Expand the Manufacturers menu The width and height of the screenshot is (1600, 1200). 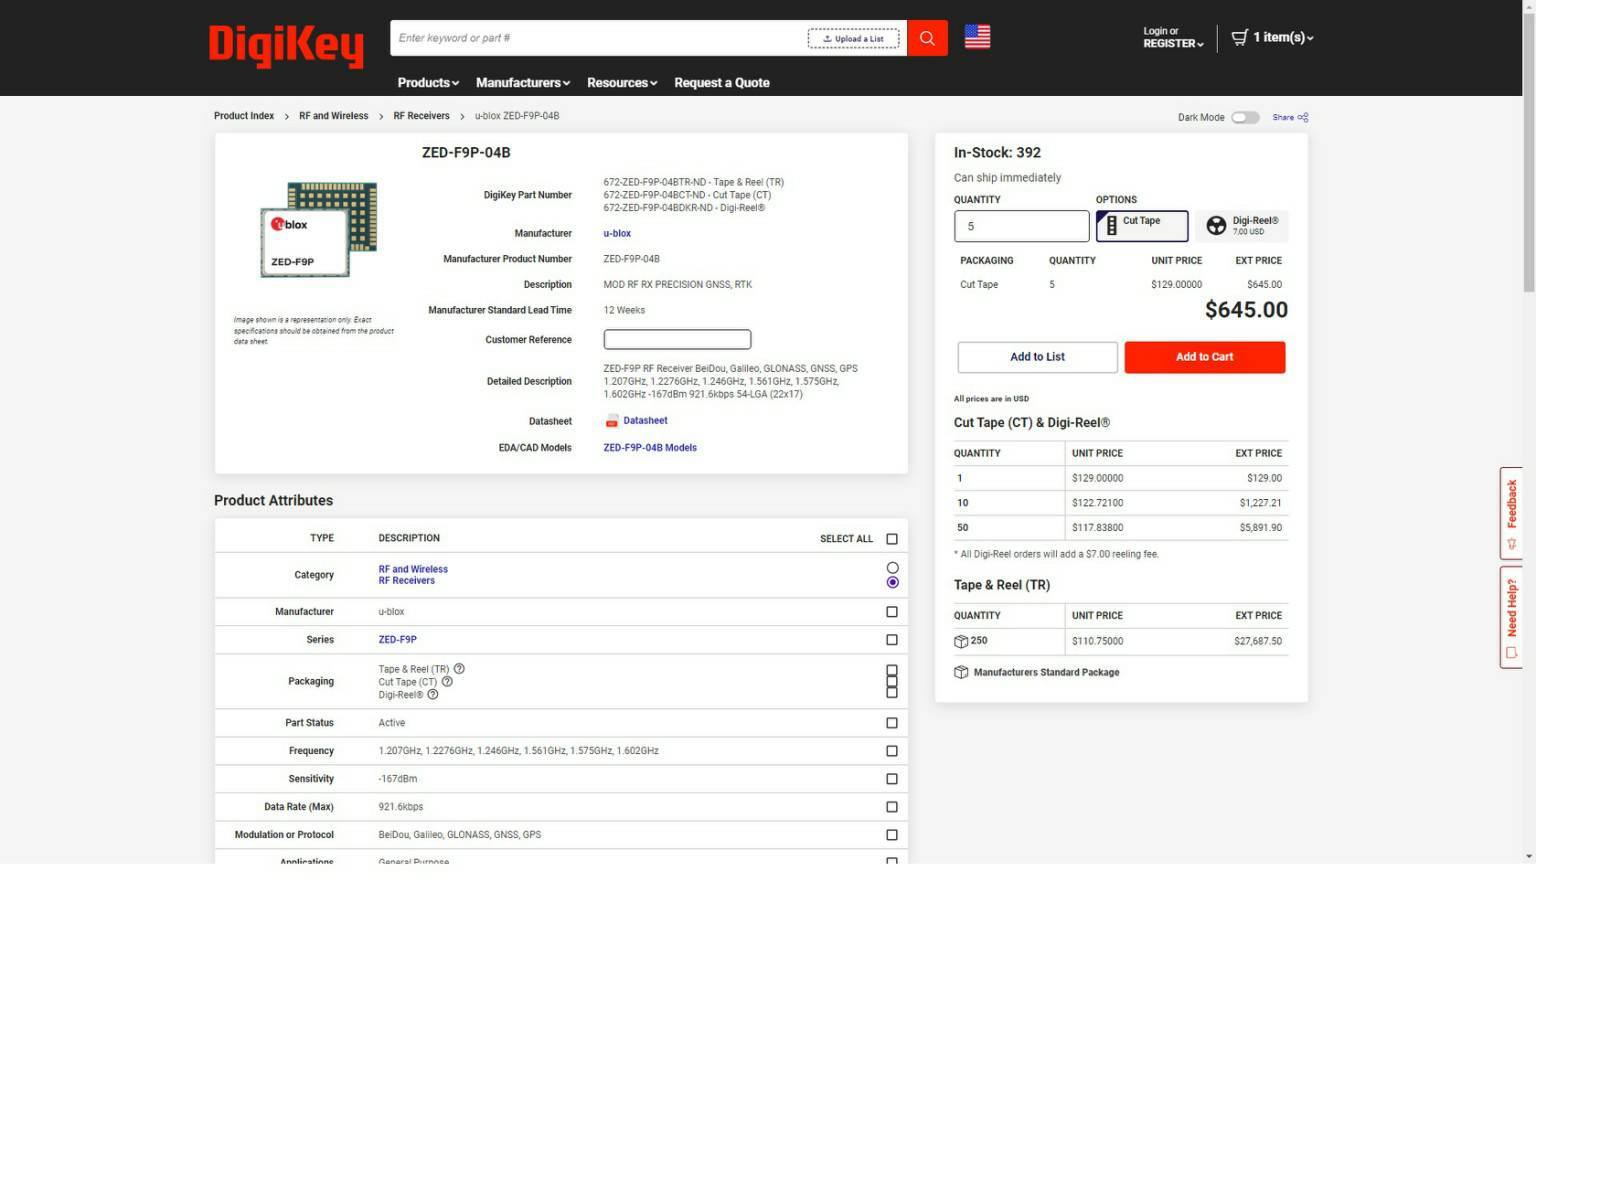click(x=523, y=83)
